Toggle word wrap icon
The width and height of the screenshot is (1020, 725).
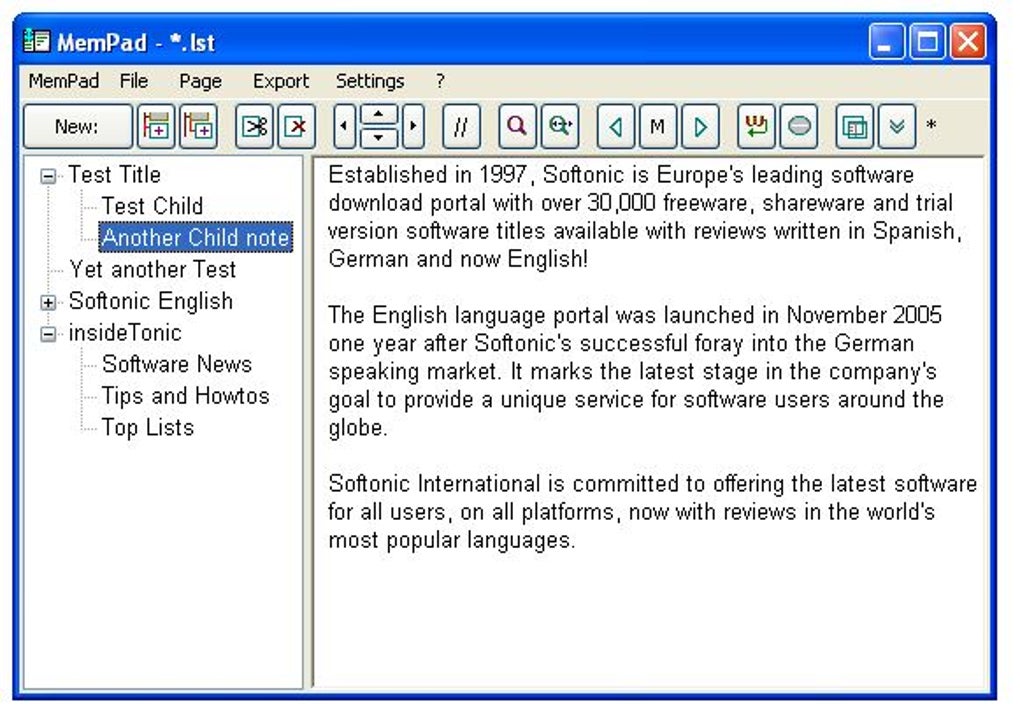(756, 126)
